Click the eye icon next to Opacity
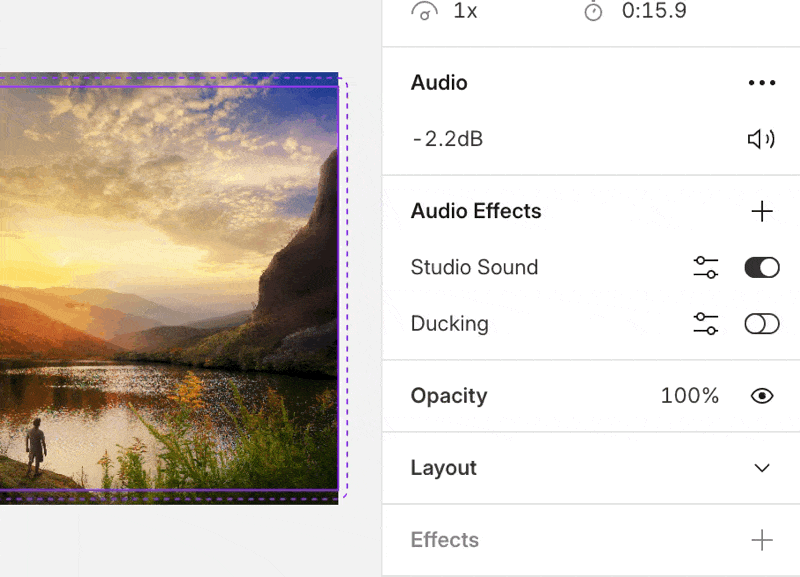 pos(762,396)
